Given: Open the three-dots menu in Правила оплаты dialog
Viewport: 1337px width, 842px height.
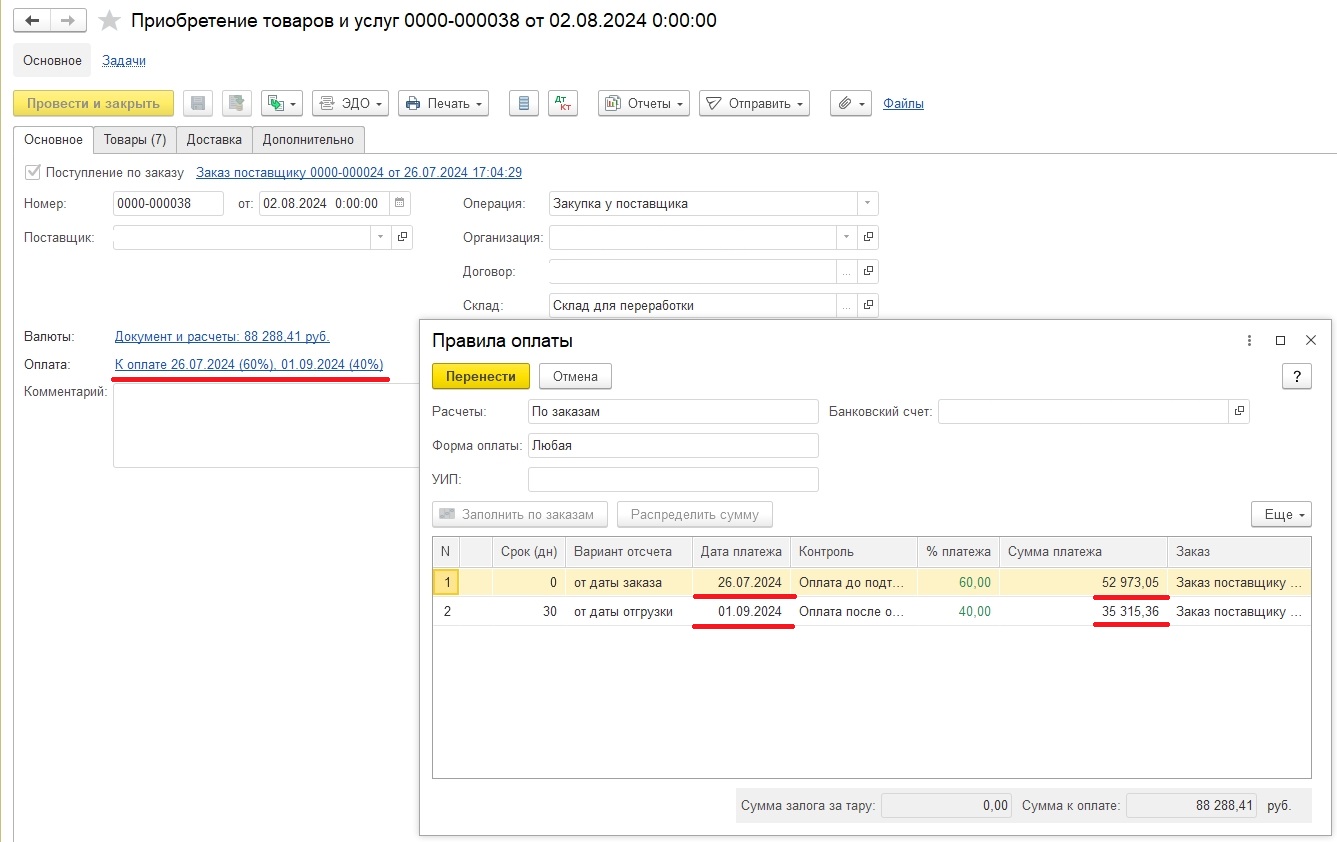Looking at the screenshot, I should point(1249,340).
